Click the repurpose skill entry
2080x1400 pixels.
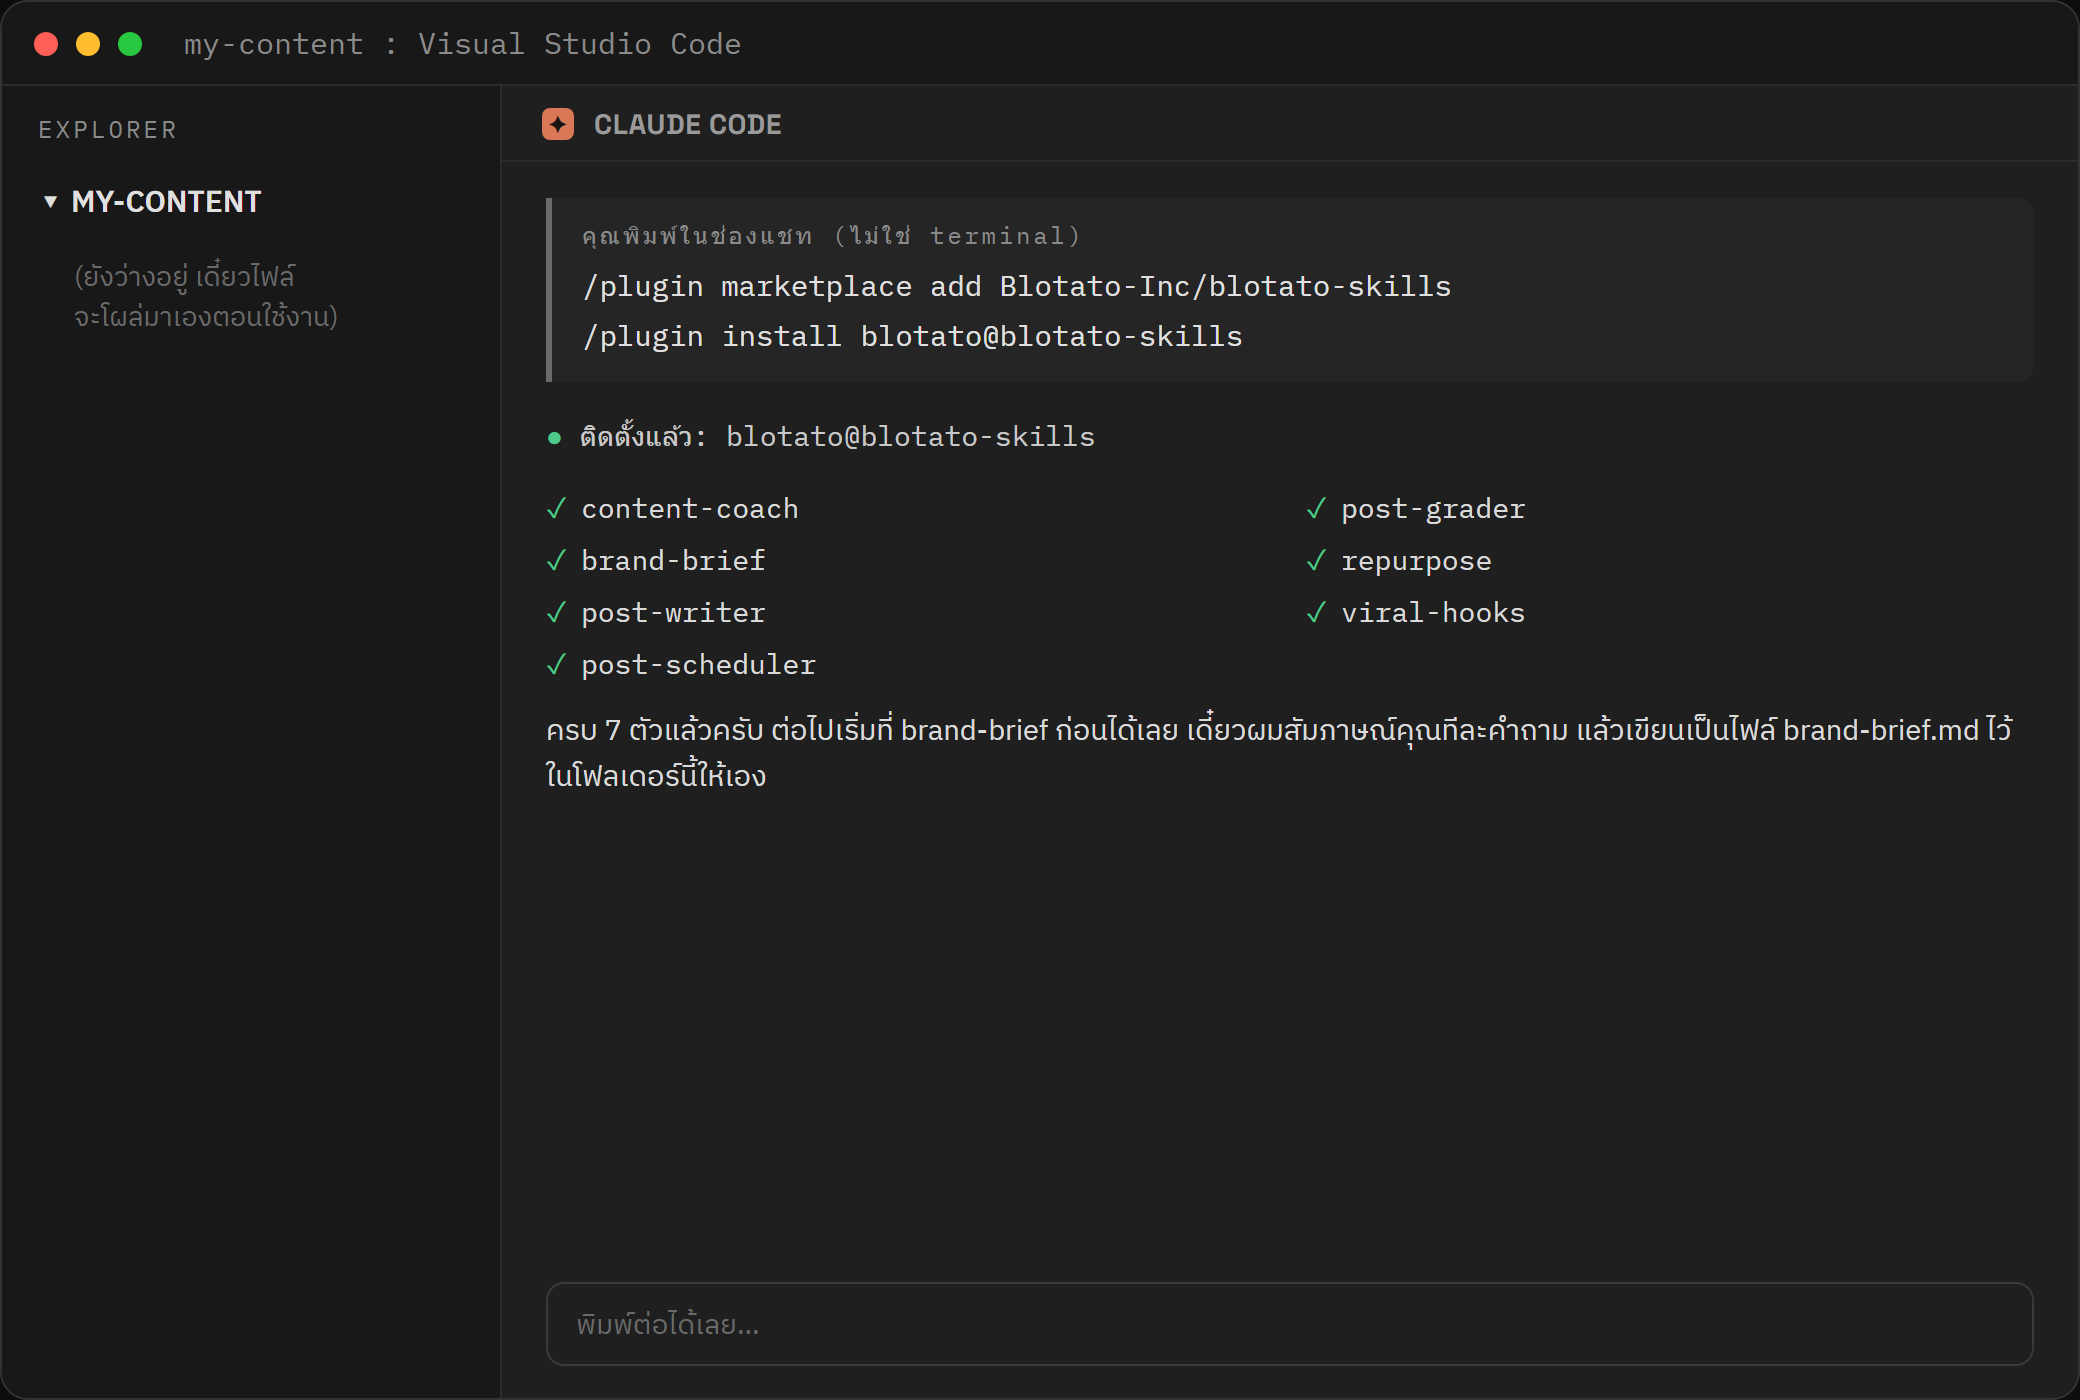[x=1416, y=561]
